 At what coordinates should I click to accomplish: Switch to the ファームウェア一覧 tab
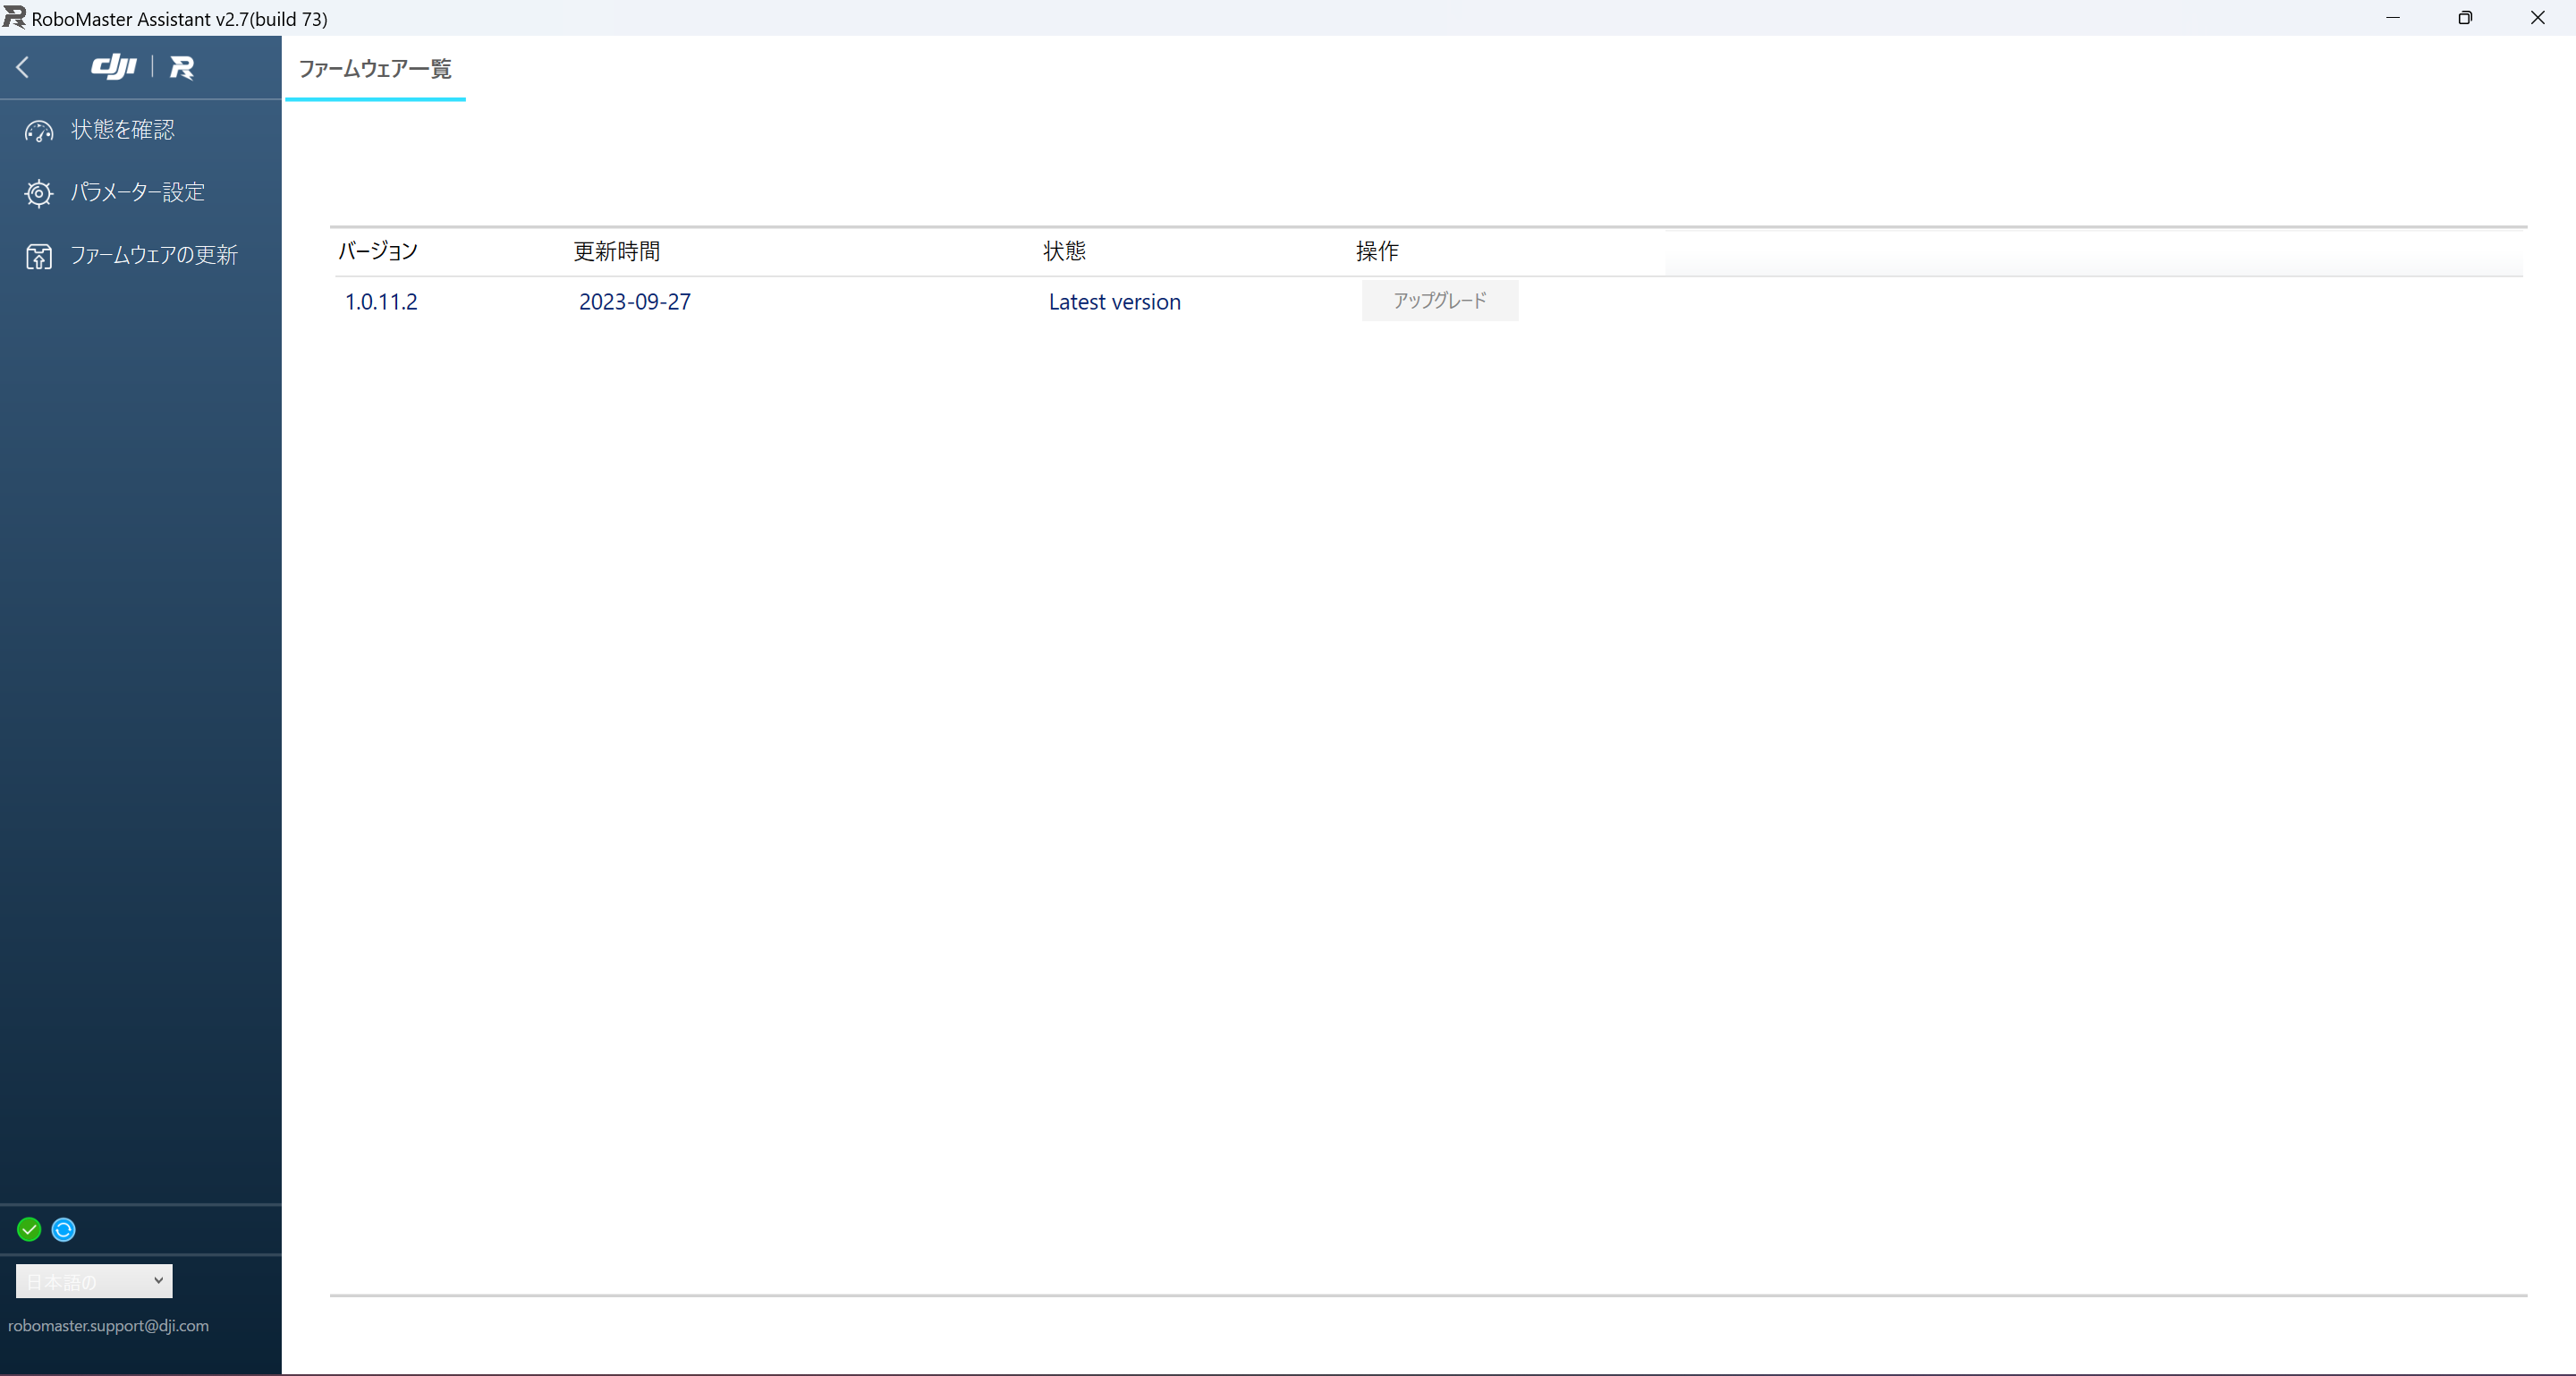[374, 70]
